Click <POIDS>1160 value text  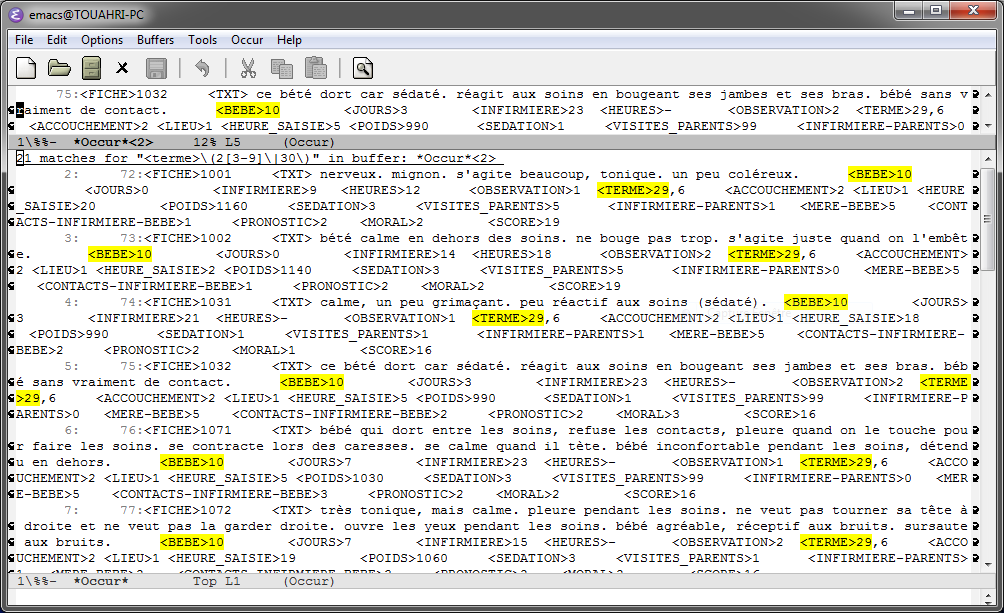click(x=204, y=206)
